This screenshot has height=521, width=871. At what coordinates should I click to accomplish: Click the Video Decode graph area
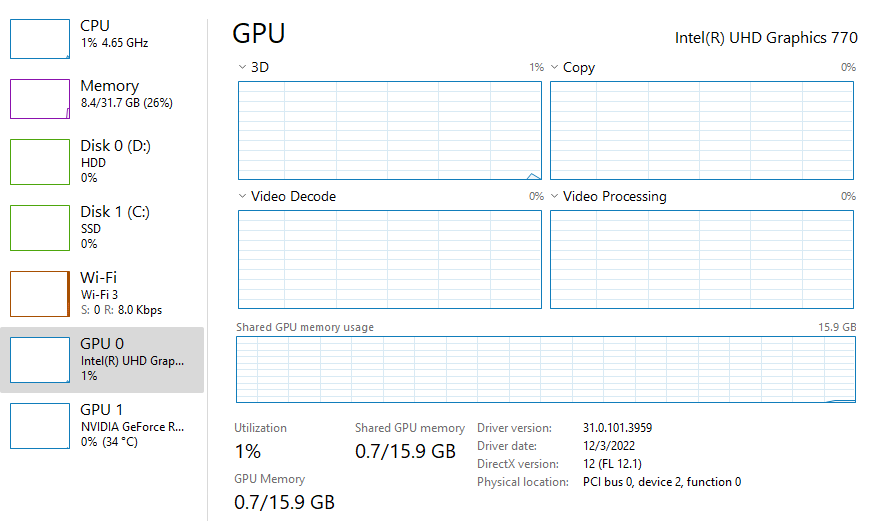click(390, 259)
